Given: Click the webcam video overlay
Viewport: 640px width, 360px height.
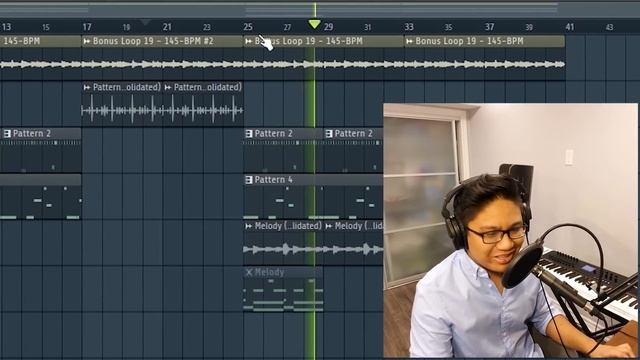Looking at the screenshot, I should 510,230.
